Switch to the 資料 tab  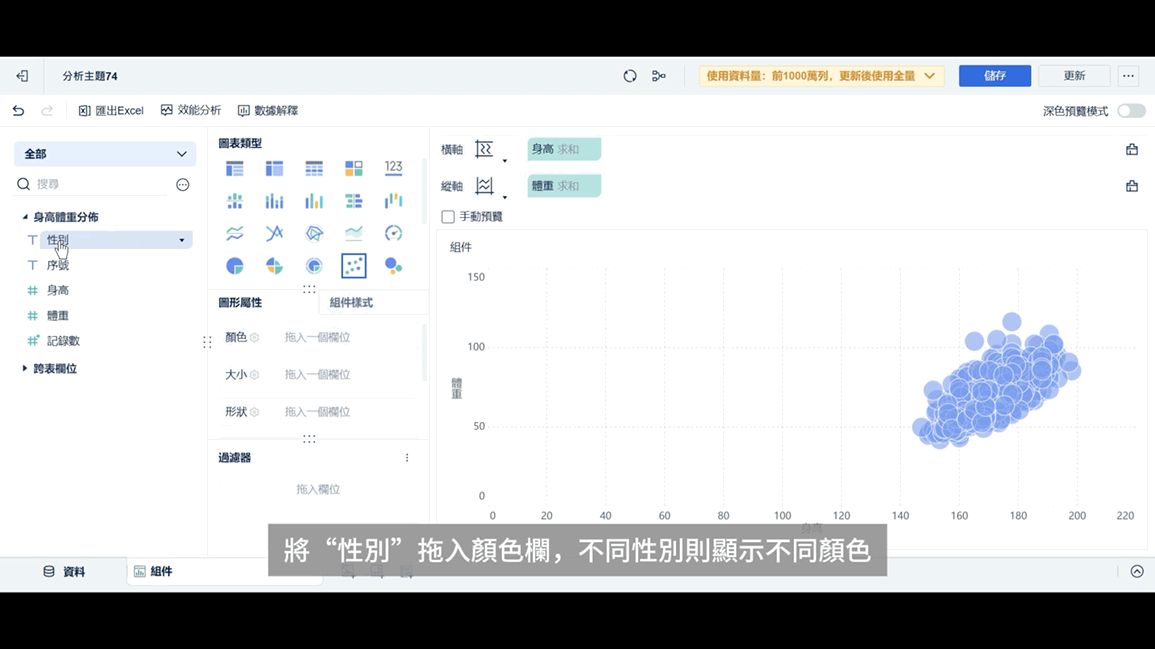coord(64,572)
